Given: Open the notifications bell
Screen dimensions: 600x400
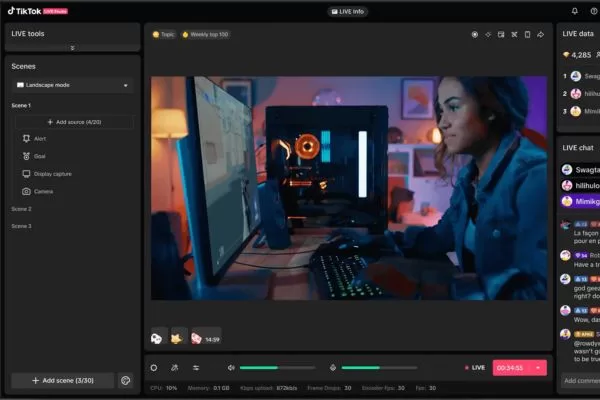Looking at the screenshot, I should (575, 11).
